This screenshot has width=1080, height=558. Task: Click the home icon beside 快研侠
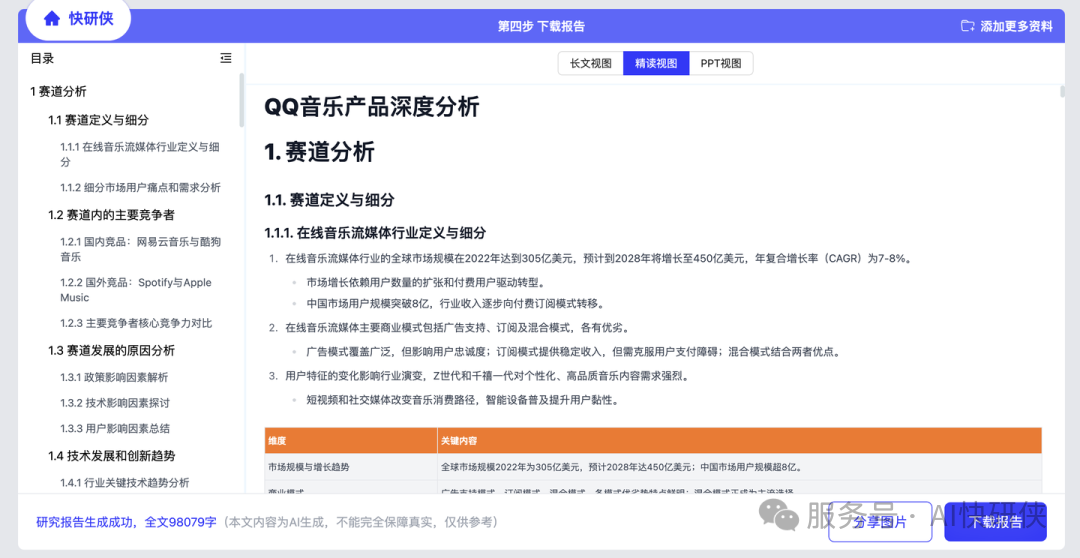(52, 19)
